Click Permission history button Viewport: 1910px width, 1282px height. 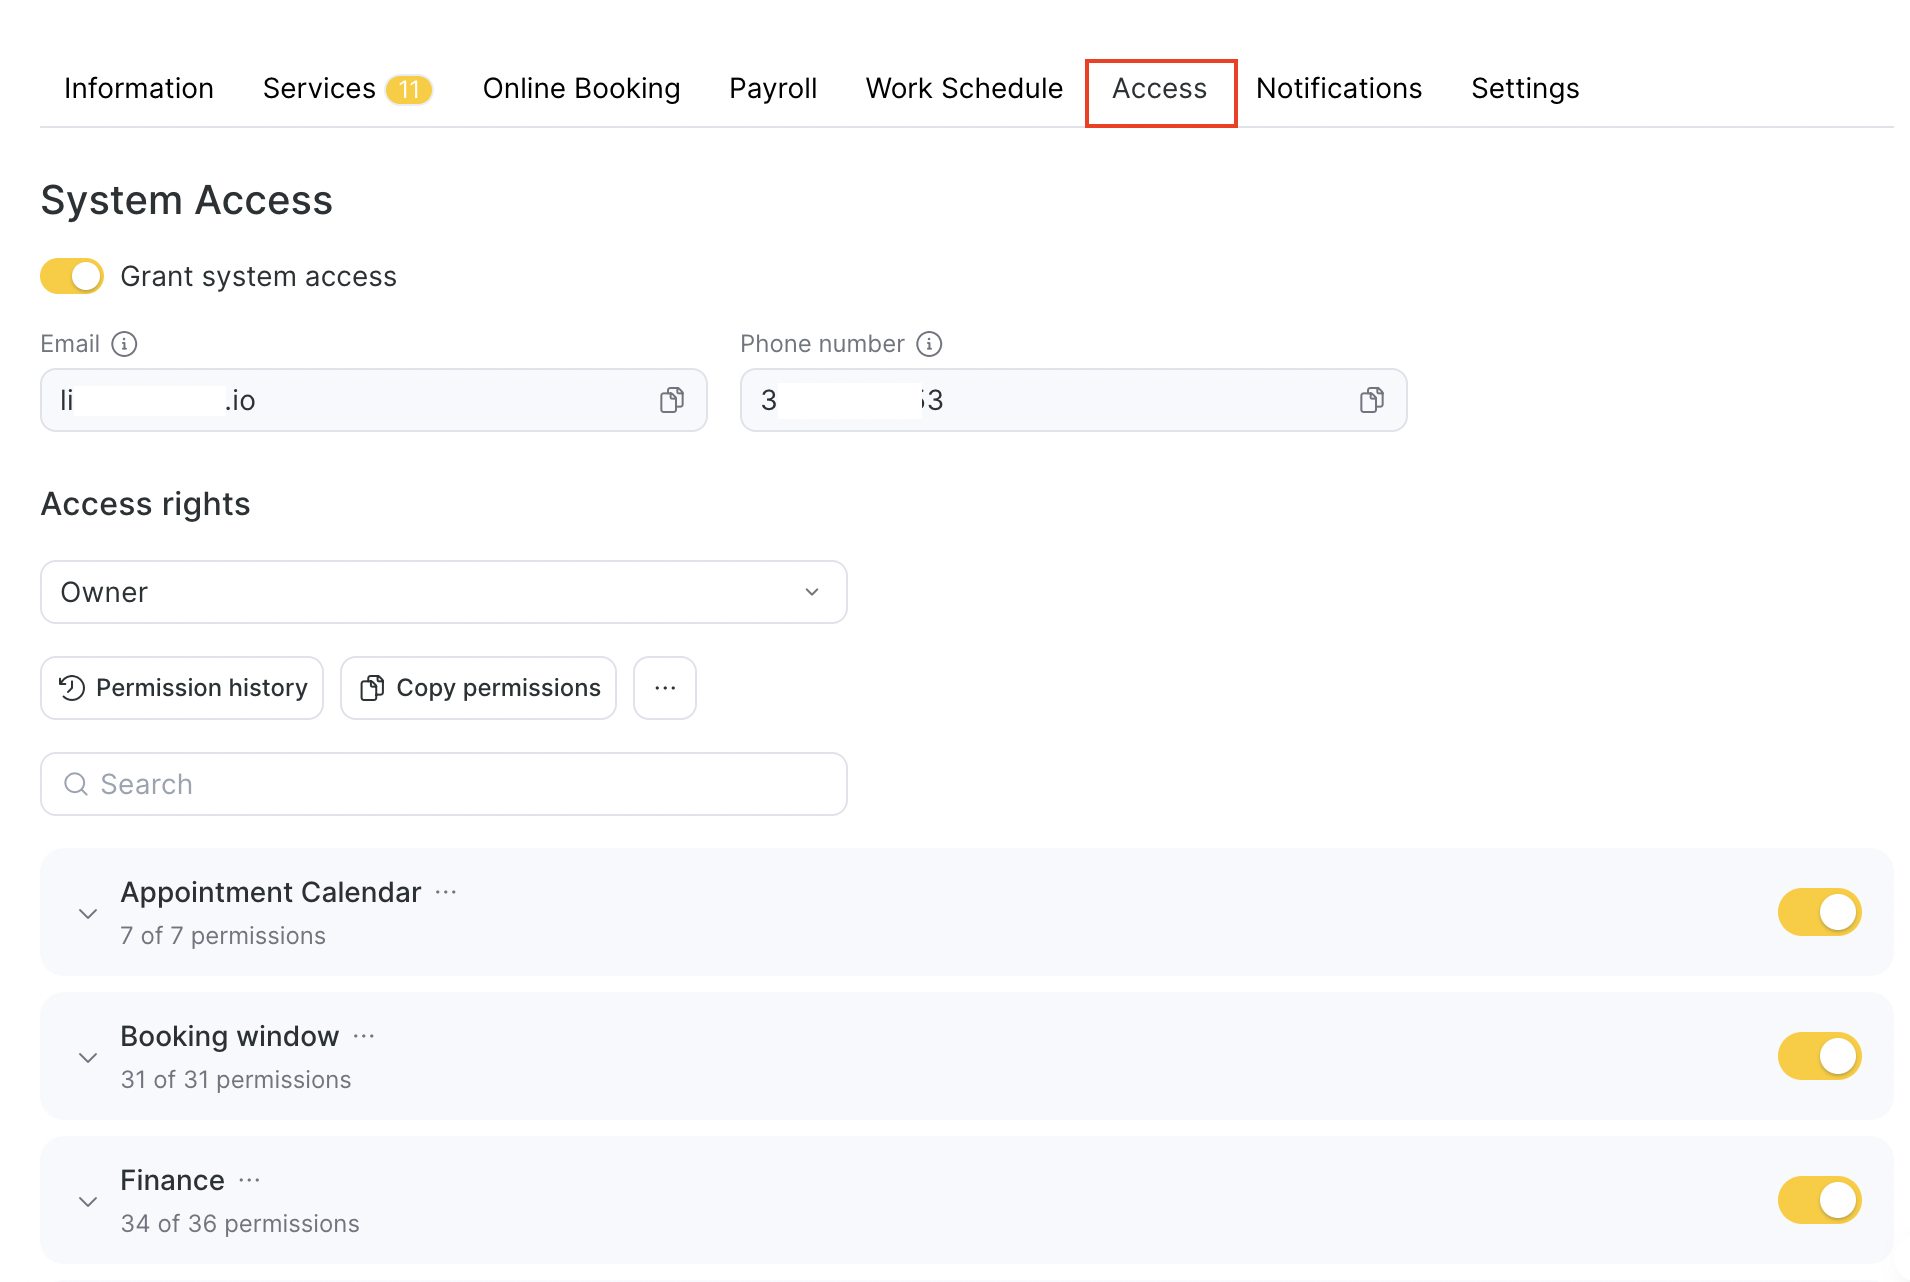point(182,688)
